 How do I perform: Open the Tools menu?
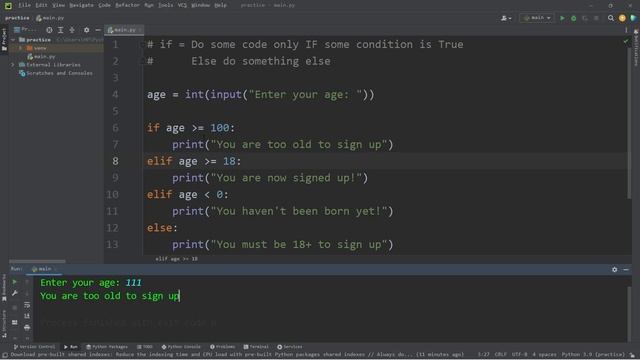click(165, 5)
